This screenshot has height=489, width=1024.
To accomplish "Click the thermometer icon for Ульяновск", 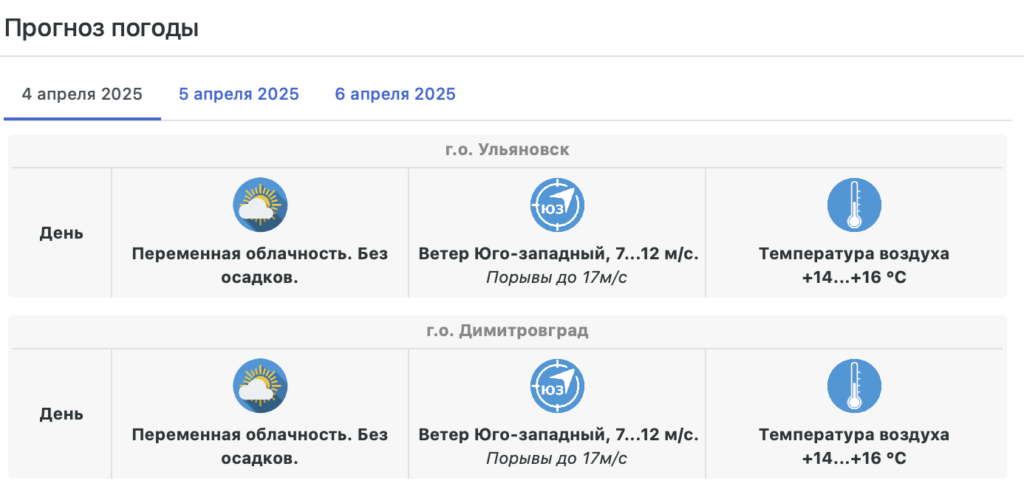I will [854, 205].
